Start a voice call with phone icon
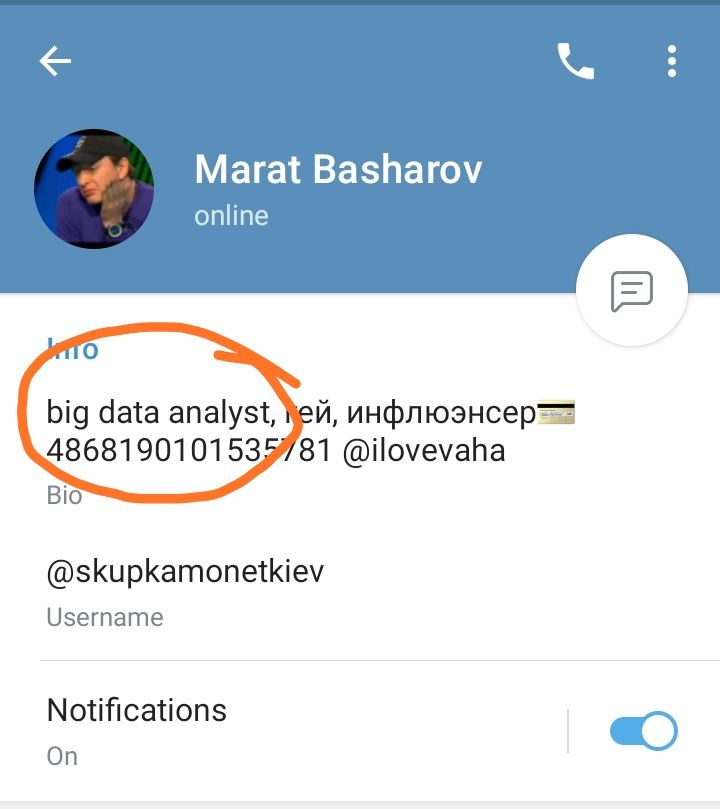Screen dimensions: 720x809 tap(576, 61)
